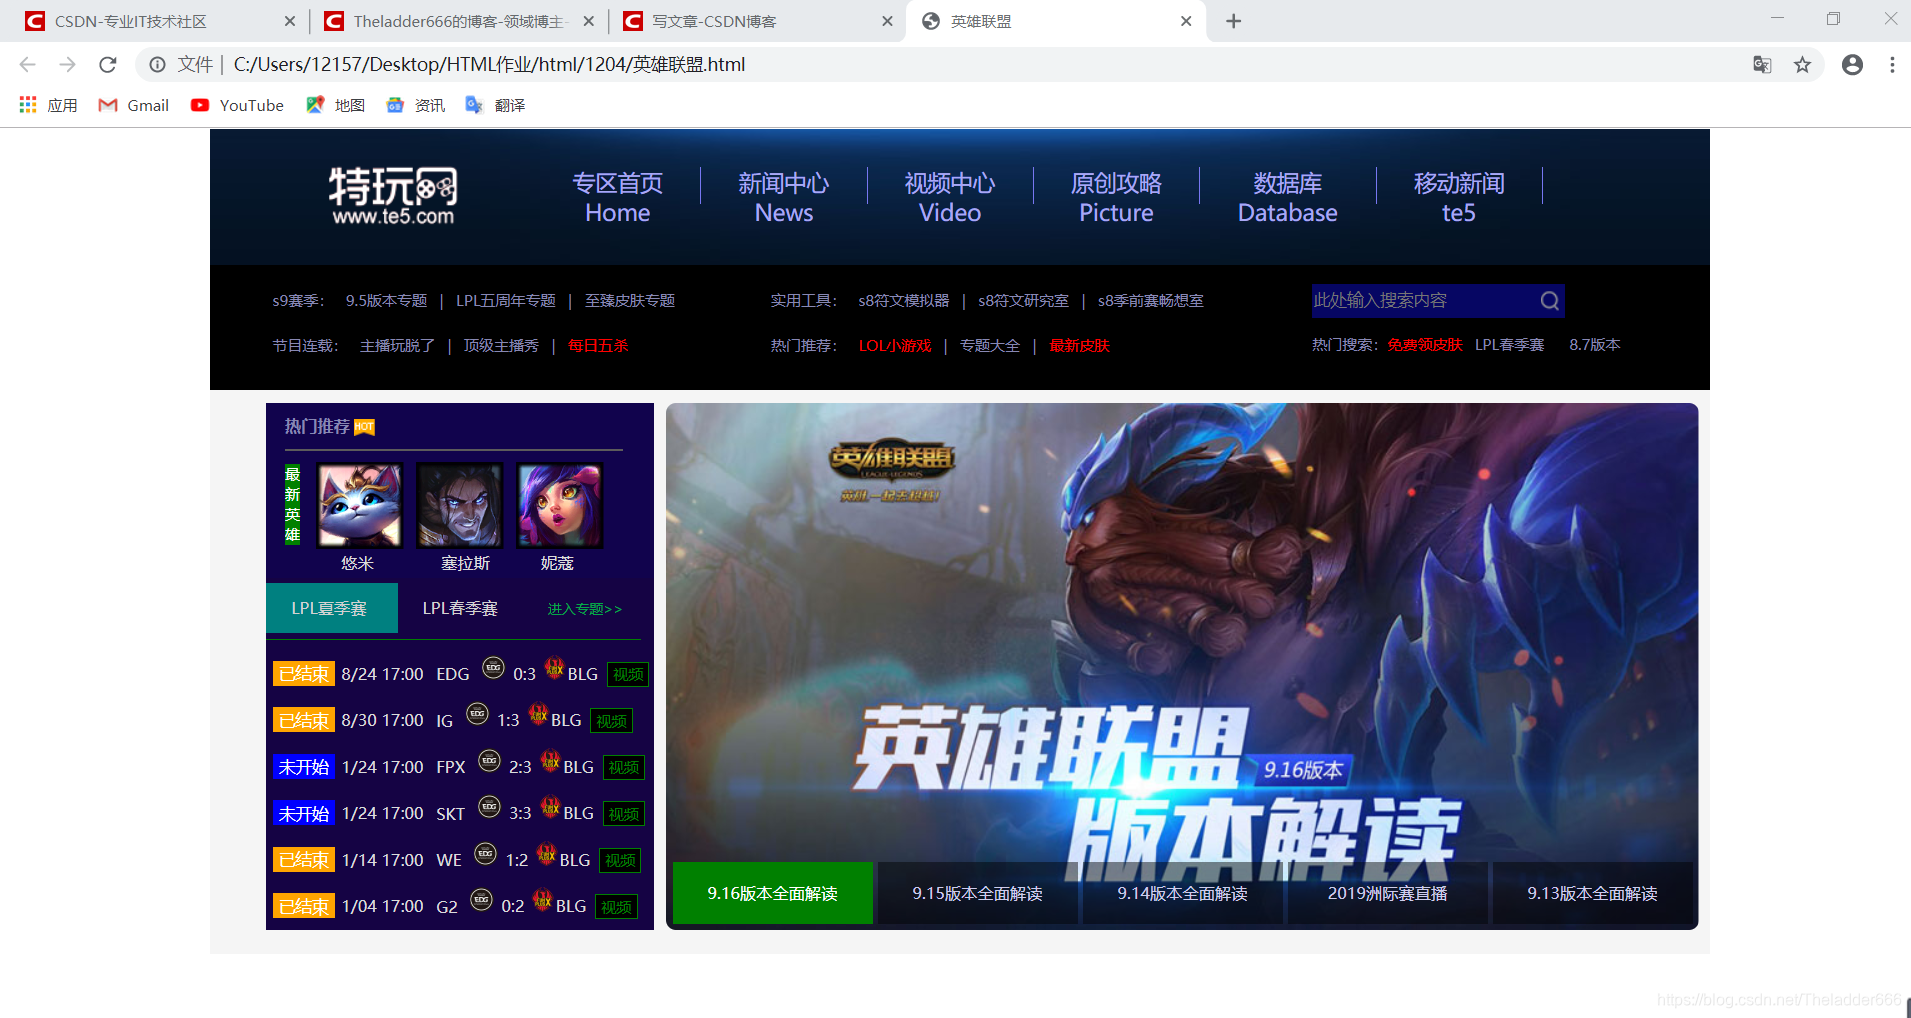Select the 9.13版本全面解读 banner tab
1911x1018 pixels.
click(x=1593, y=893)
